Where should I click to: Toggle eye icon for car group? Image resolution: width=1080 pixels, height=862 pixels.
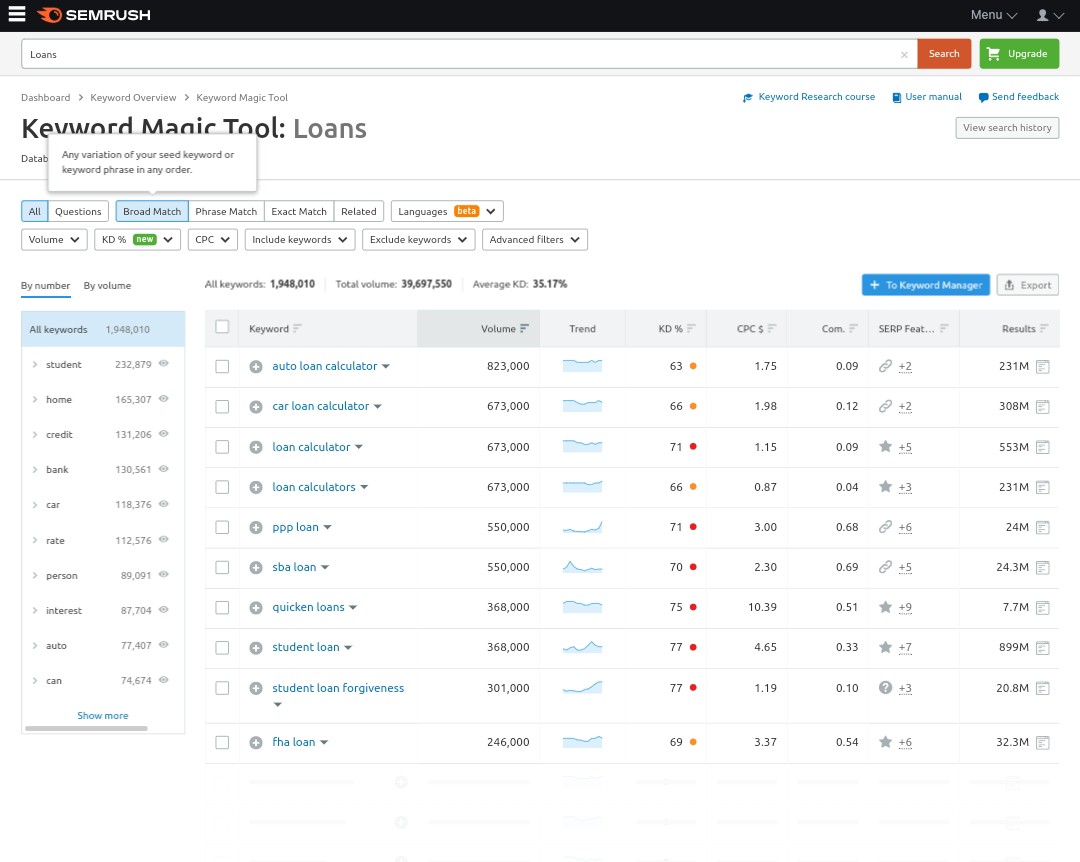click(164, 504)
